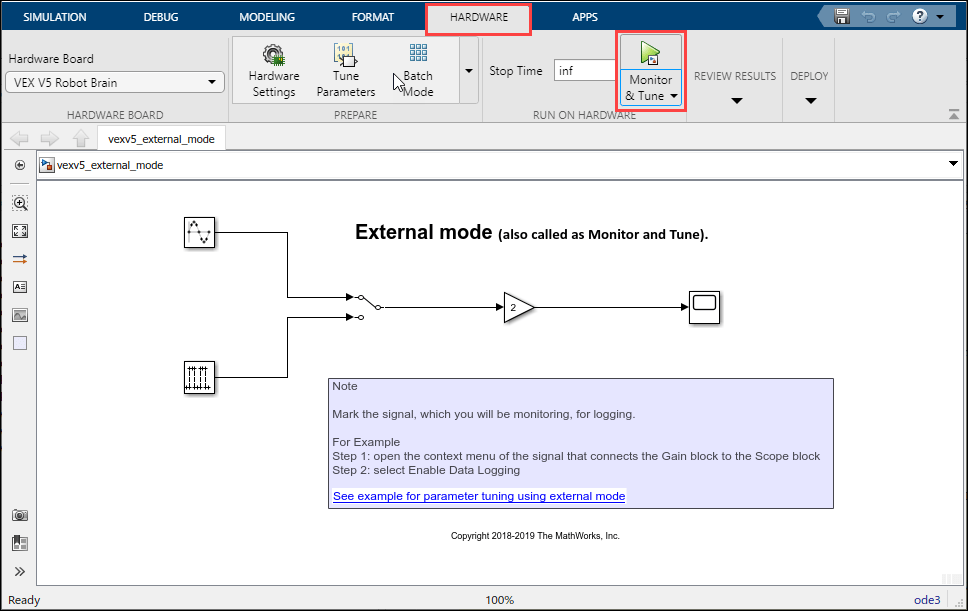
Task: Run Monitor & Tune on hardware
Action: 651,54
